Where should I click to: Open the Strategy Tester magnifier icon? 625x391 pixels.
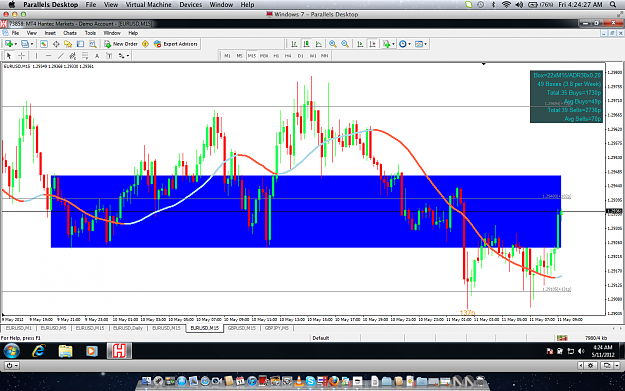click(x=93, y=44)
